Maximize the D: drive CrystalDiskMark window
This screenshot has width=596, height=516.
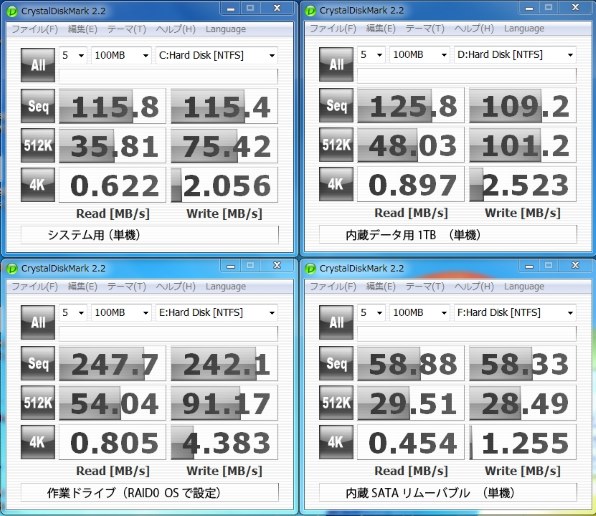pos(548,8)
